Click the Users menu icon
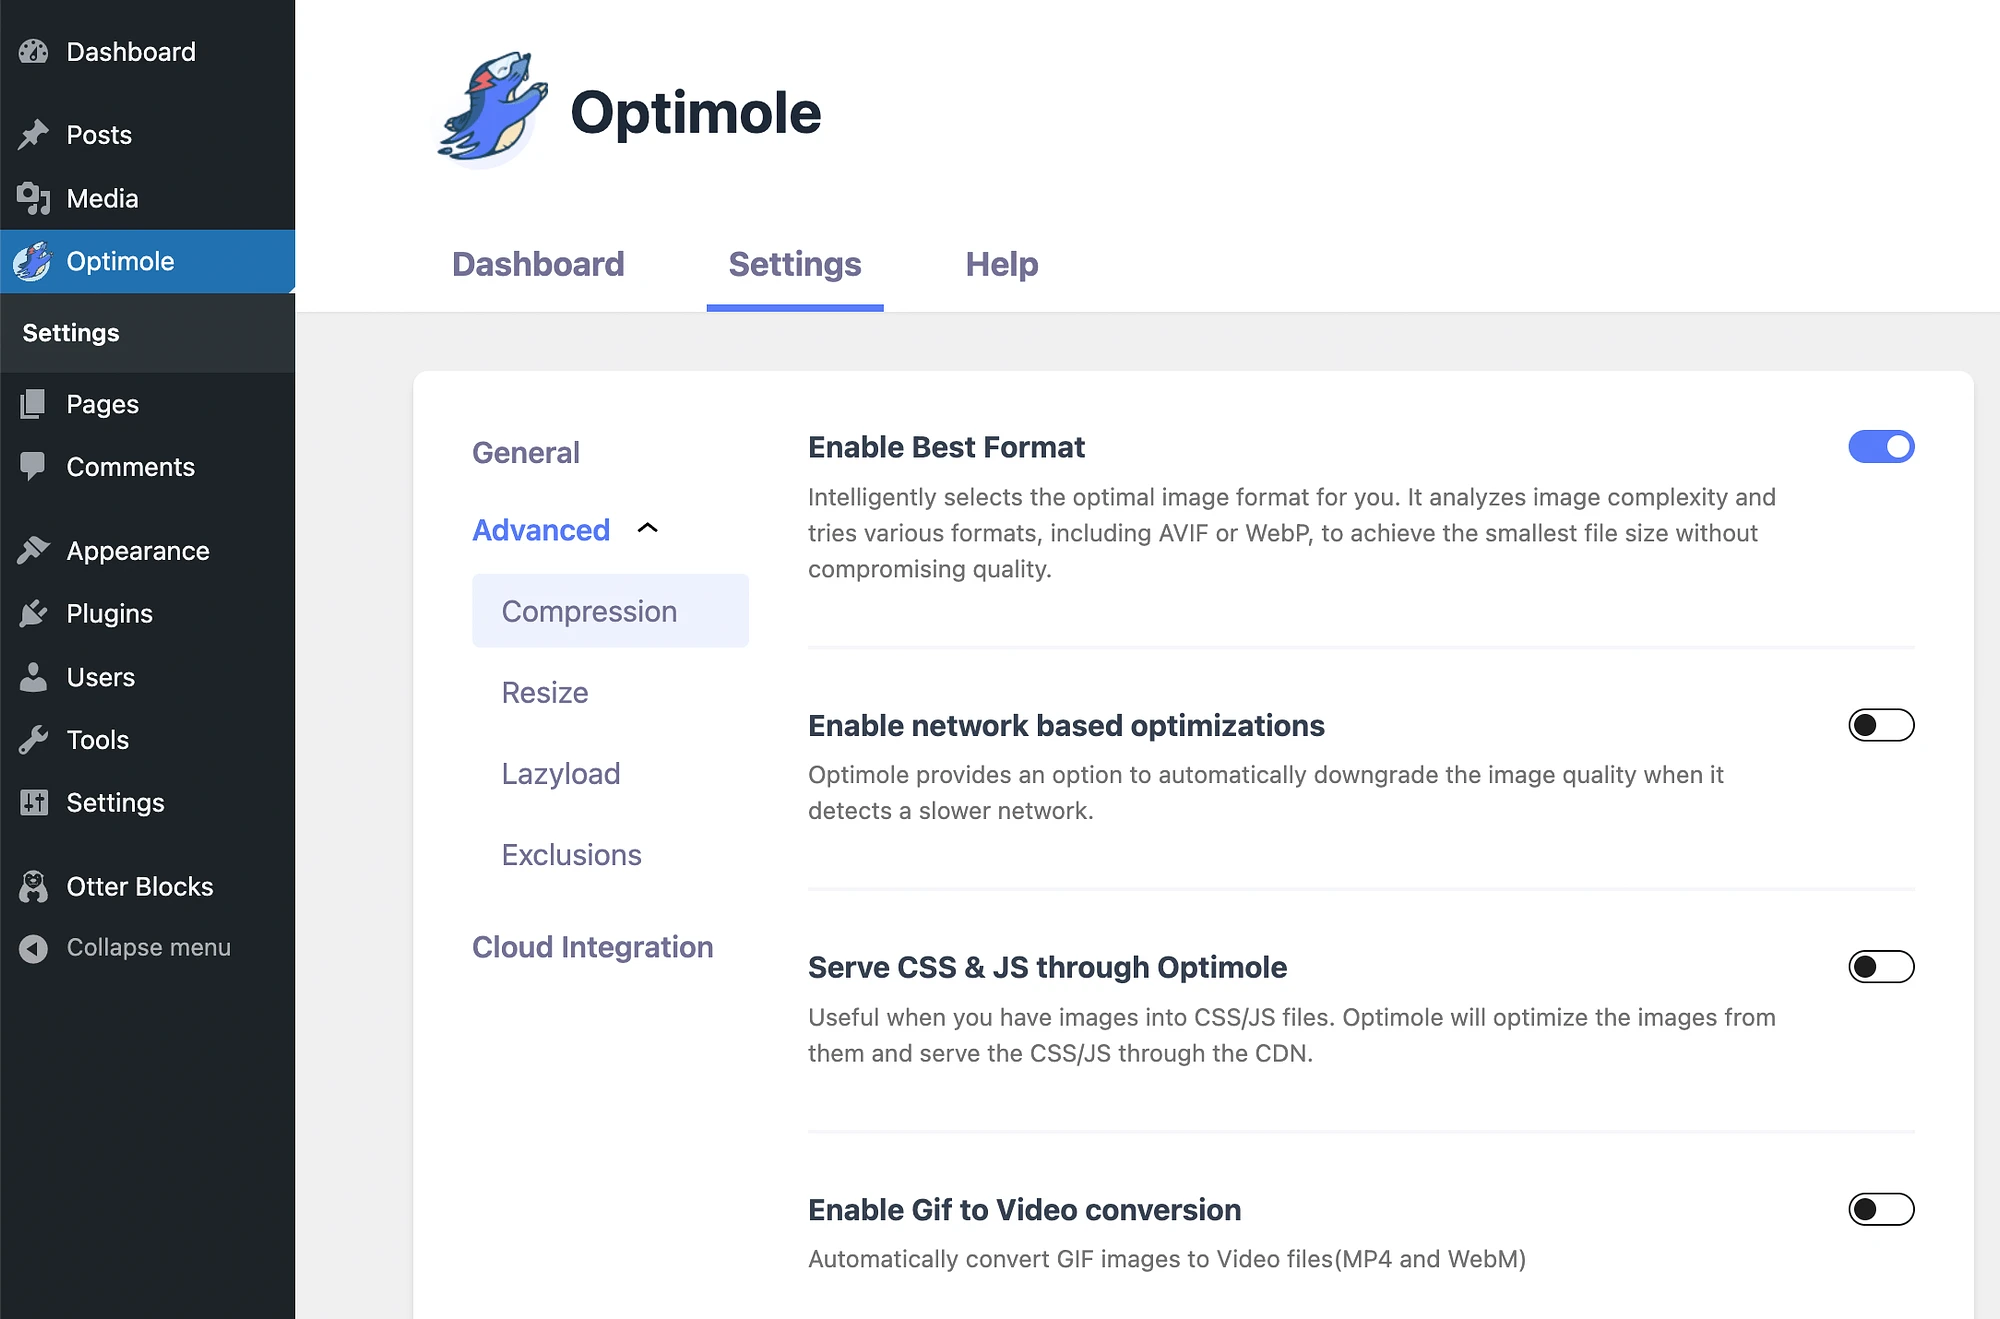This screenshot has height=1319, width=2000. [34, 676]
